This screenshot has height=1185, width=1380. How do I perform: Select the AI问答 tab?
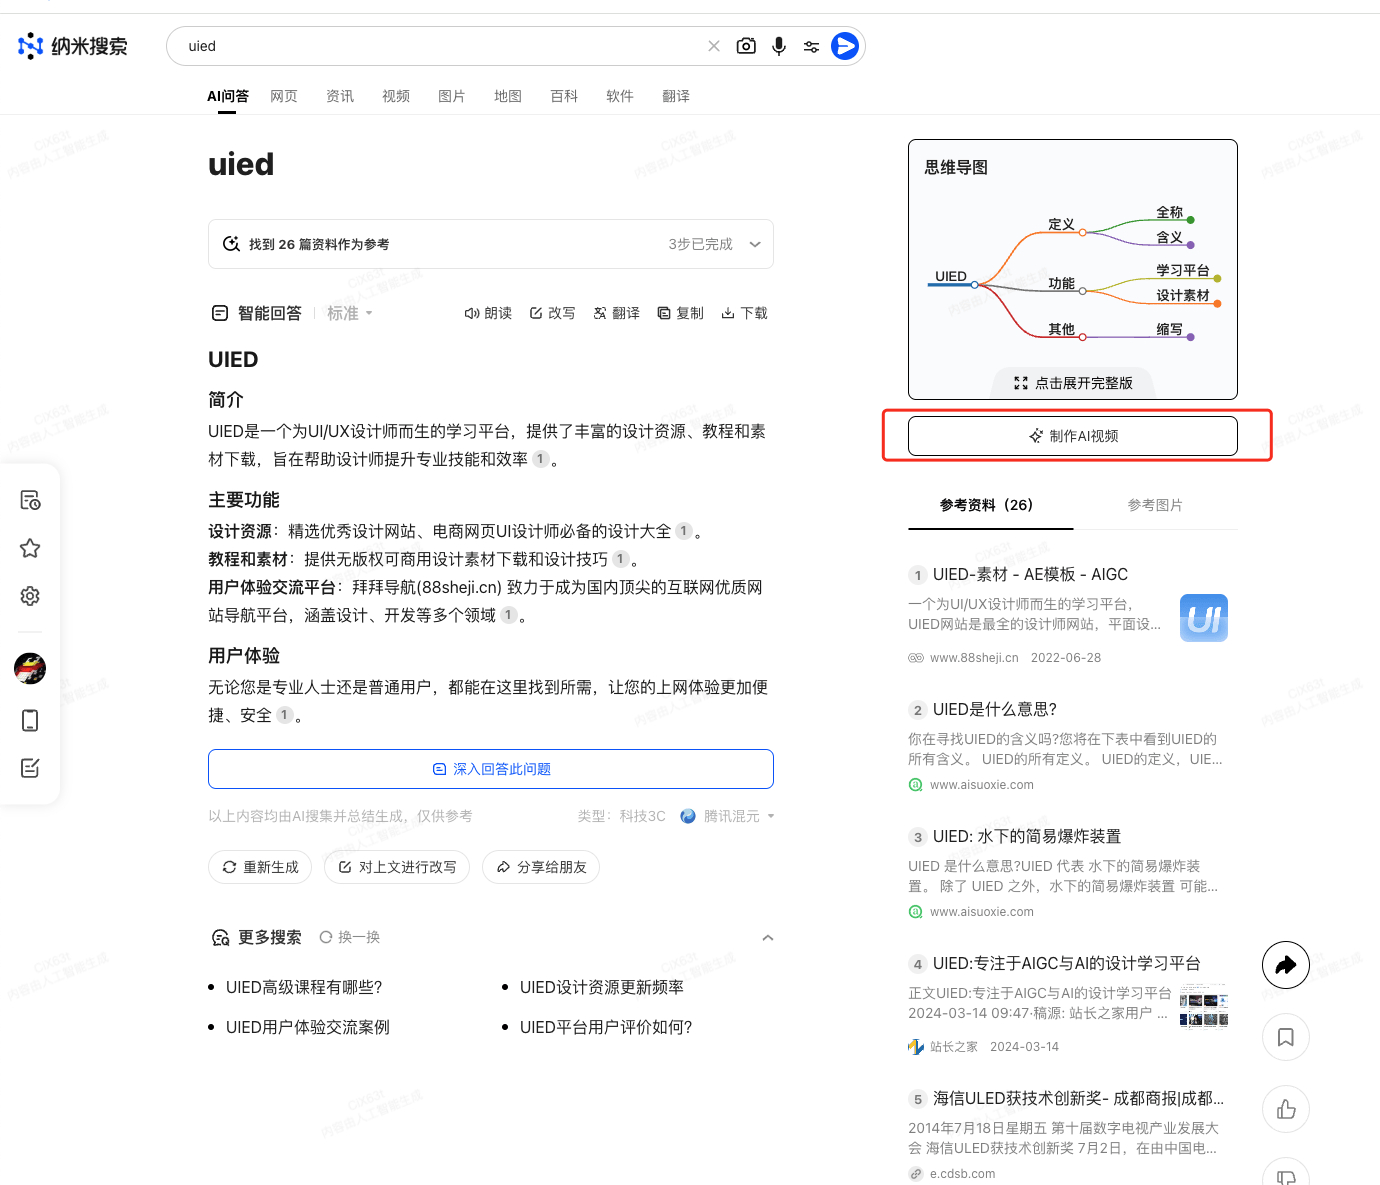tap(228, 96)
